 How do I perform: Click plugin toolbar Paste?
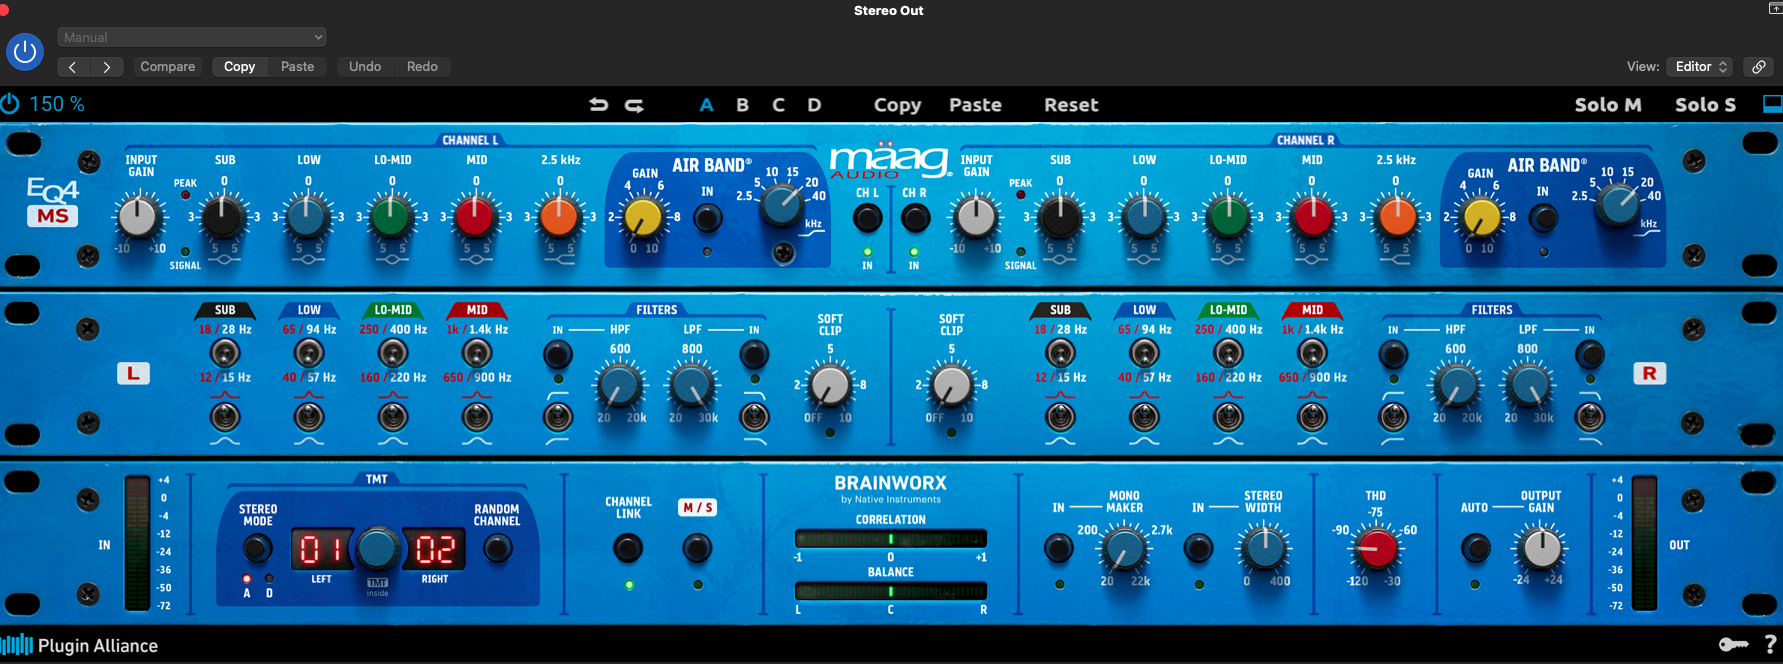(975, 105)
